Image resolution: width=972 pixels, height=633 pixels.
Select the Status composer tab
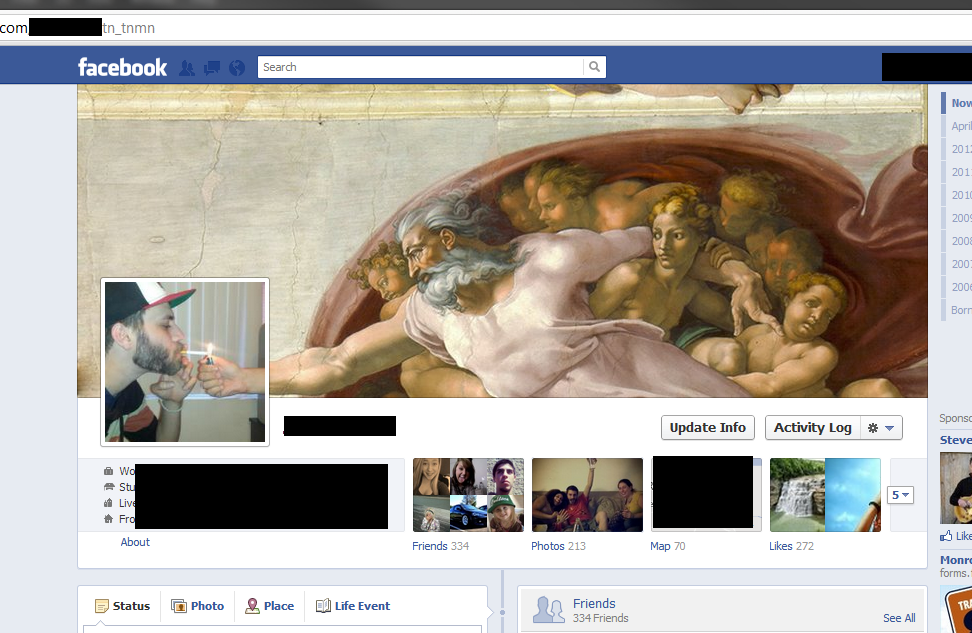pos(122,606)
